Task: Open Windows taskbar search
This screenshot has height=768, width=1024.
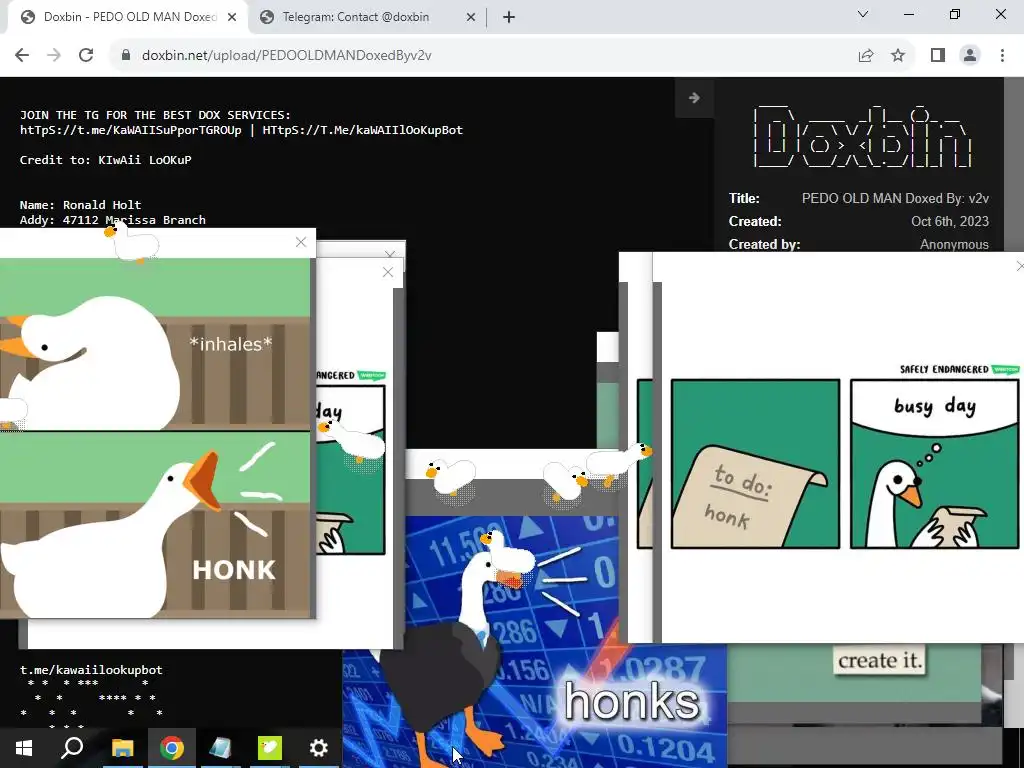Action: tap(72, 748)
